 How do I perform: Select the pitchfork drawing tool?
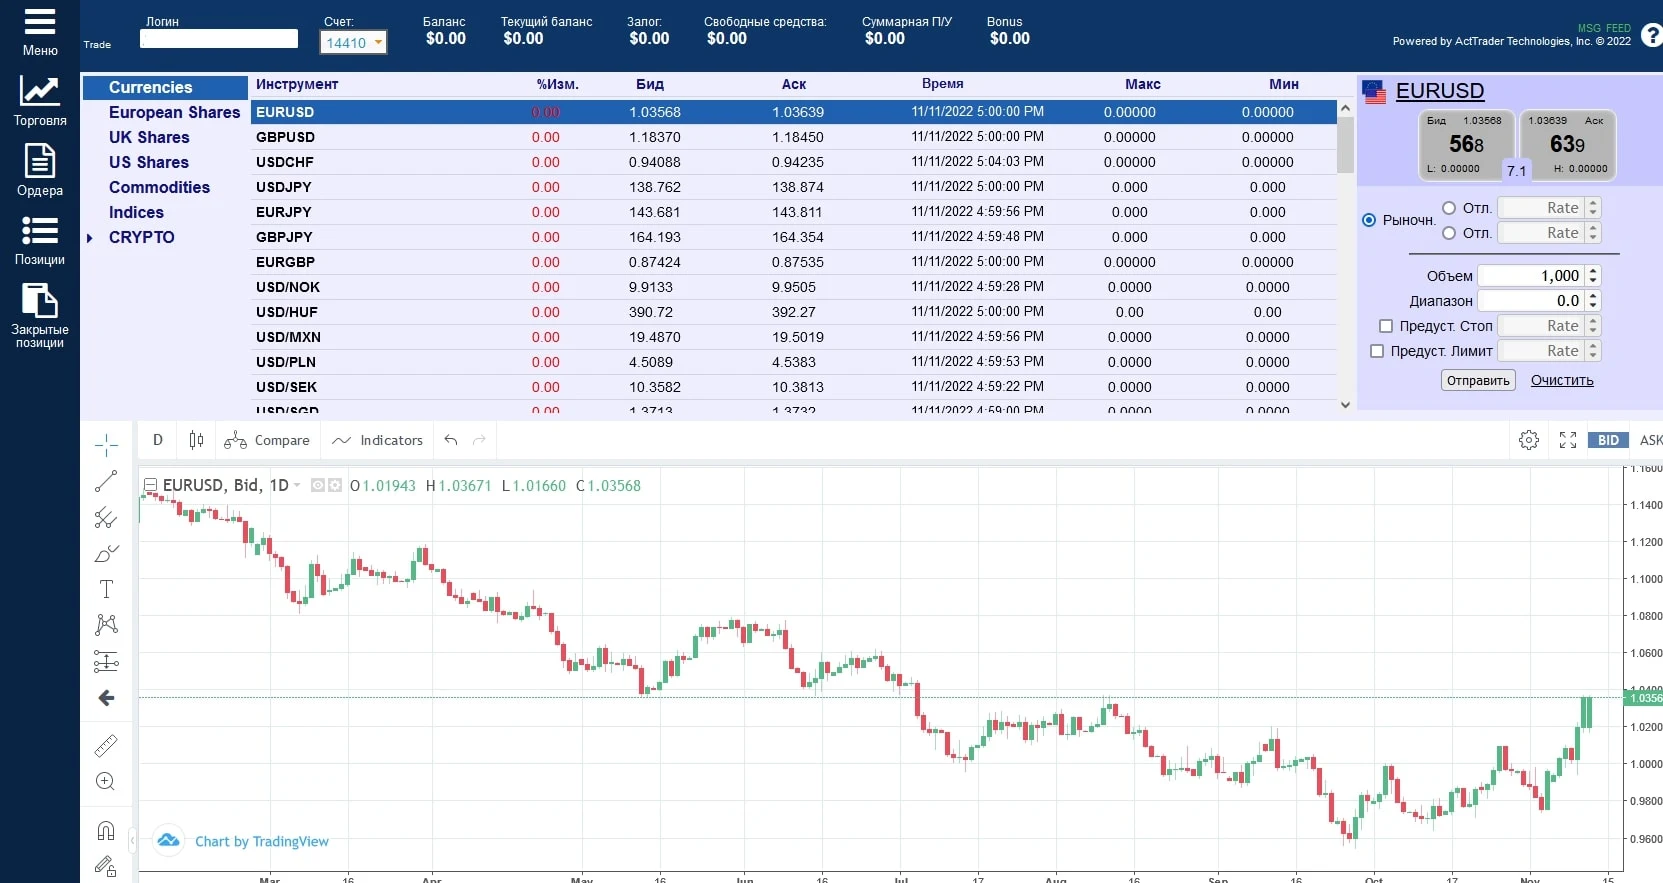[x=106, y=517]
